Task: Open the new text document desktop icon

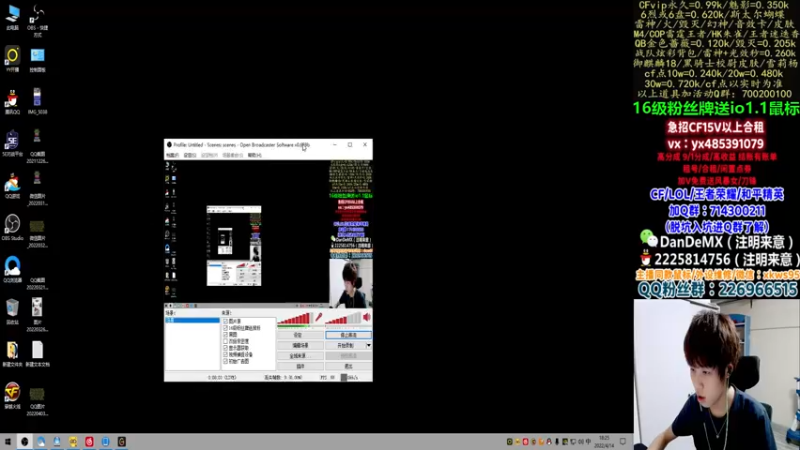Action: [37, 354]
